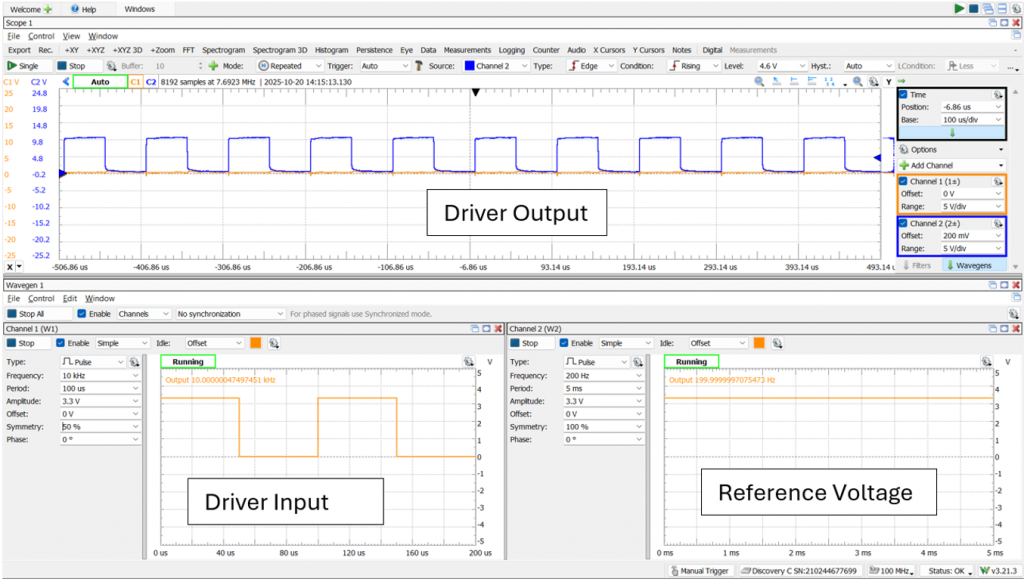Open Wavegen Channel 1 plot gear options
The height and width of the screenshot is (579, 1024).
(x=468, y=362)
